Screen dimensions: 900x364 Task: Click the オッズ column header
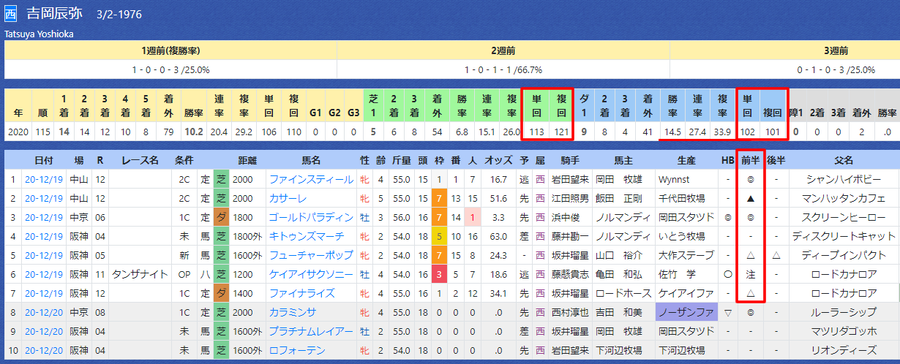point(498,160)
